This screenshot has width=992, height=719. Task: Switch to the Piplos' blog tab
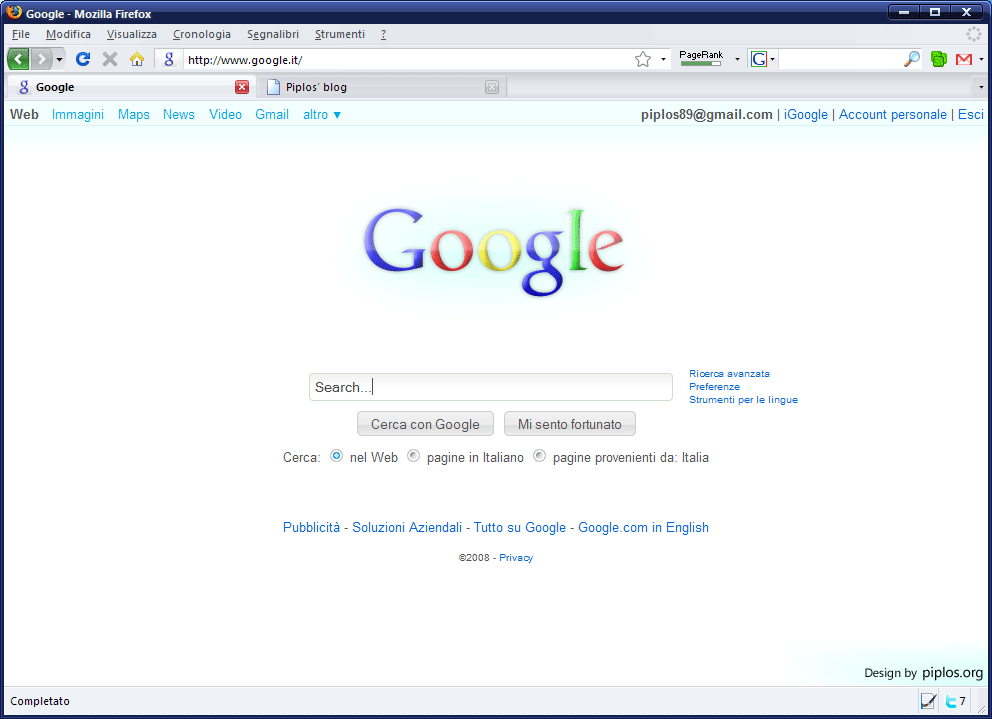pyautogui.click(x=381, y=87)
